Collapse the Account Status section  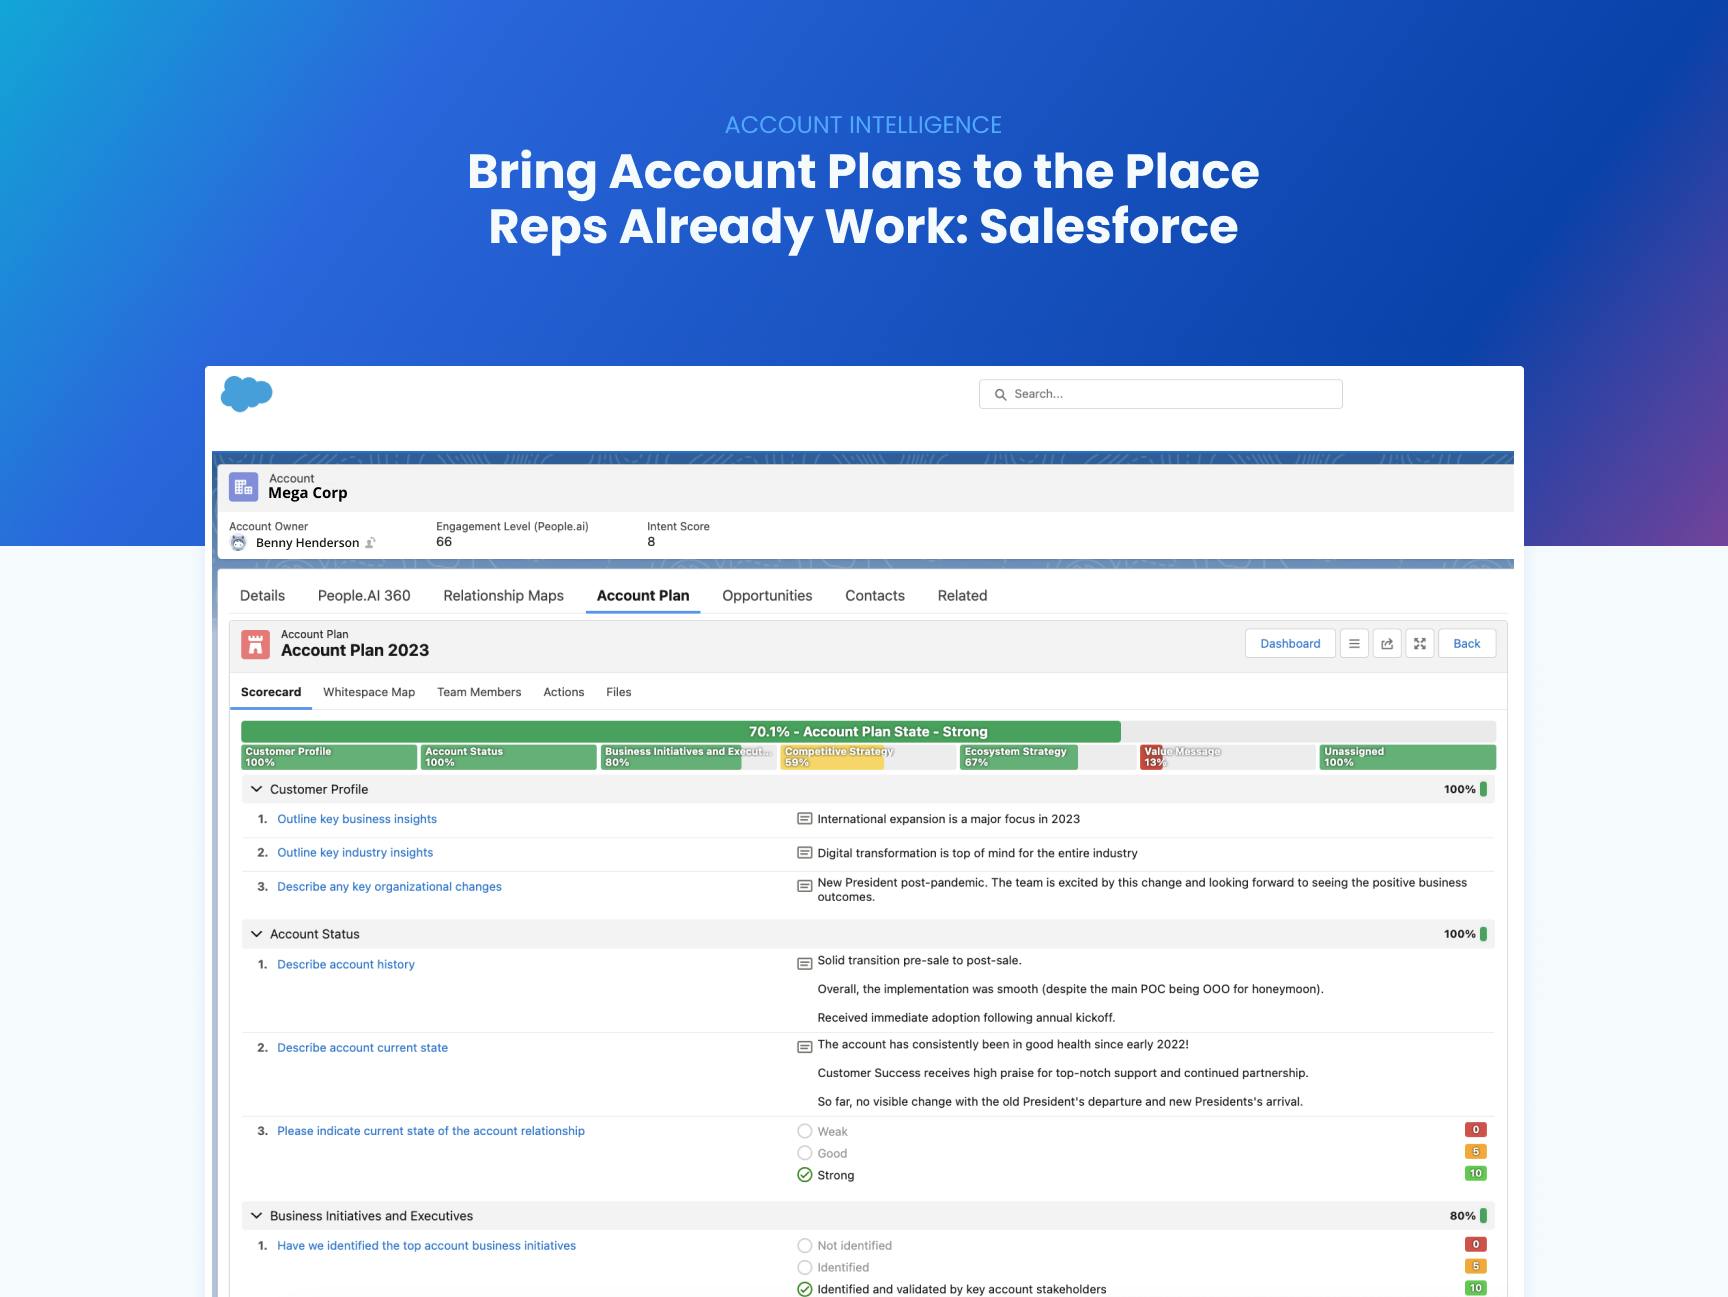tap(256, 934)
